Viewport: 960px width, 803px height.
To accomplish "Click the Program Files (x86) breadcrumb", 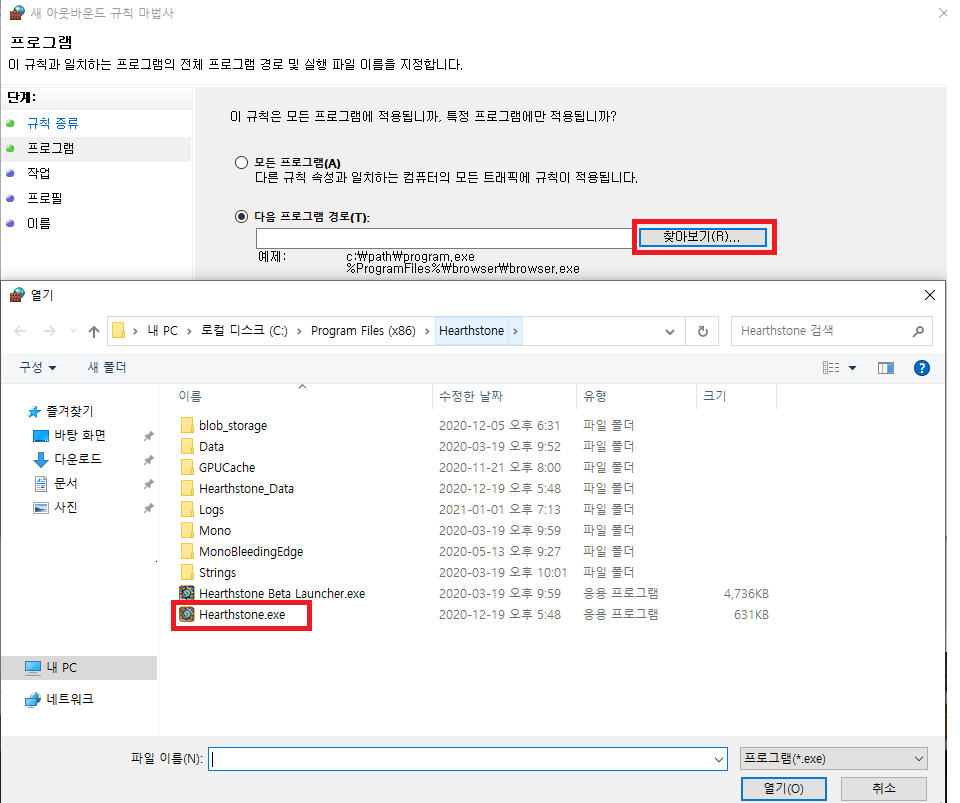I will (x=363, y=331).
